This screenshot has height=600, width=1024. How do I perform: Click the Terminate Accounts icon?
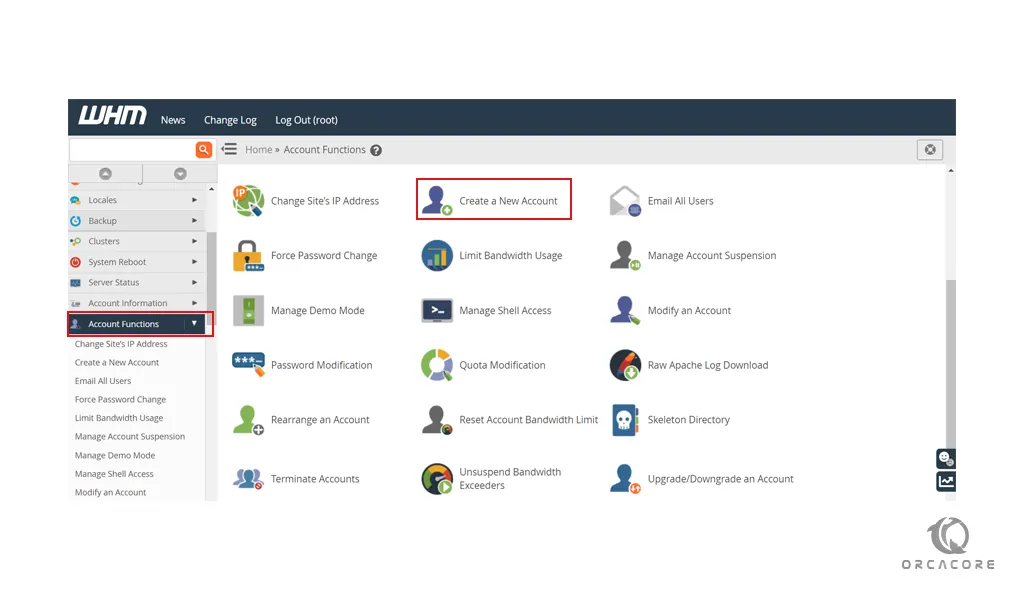[x=248, y=479]
